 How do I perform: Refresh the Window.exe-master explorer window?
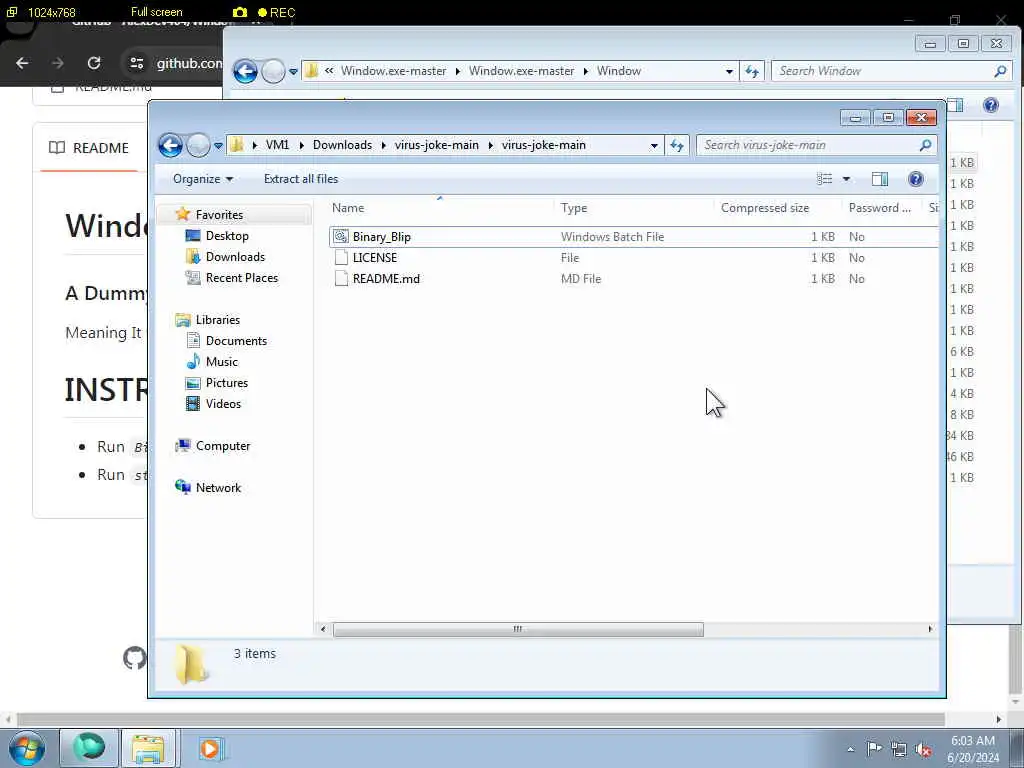pyautogui.click(x=752, y=71)
